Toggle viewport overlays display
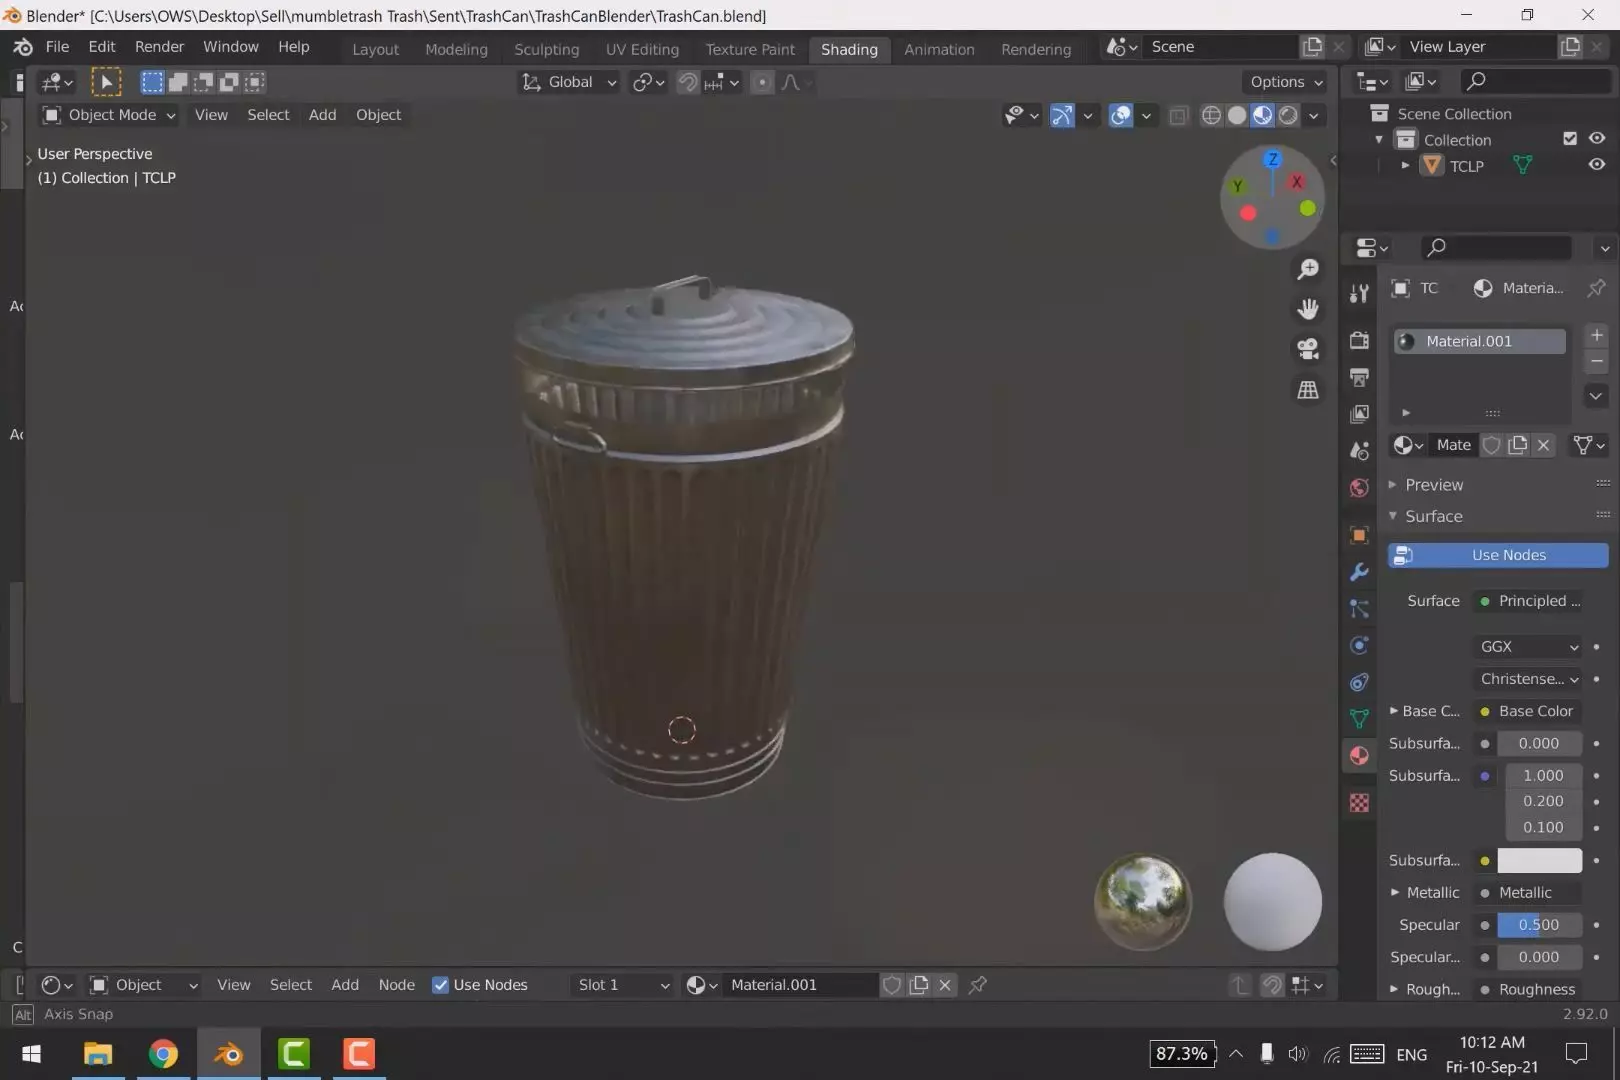 point(1121,115)
